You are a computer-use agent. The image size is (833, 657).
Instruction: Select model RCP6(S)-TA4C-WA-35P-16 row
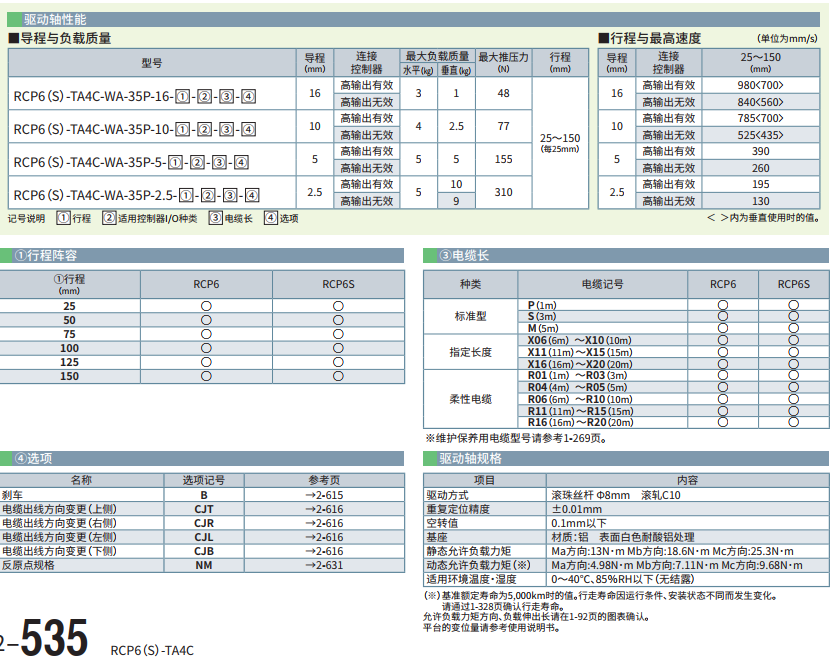coord(134,96)
